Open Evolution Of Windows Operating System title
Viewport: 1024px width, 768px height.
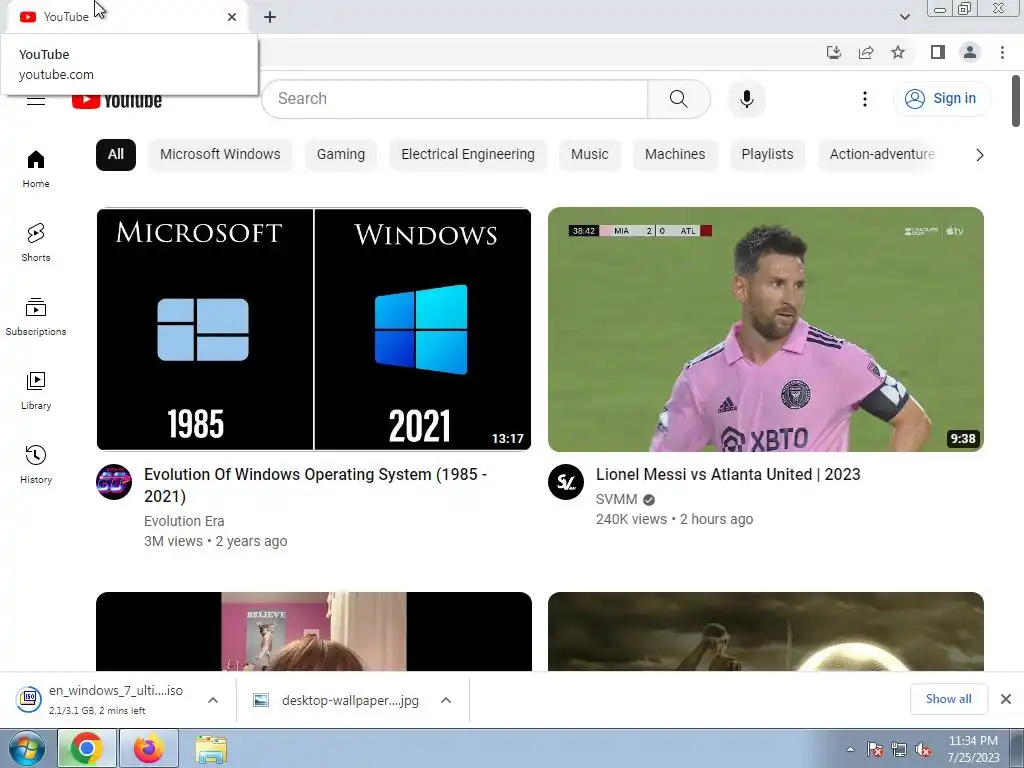coord(315,485)
